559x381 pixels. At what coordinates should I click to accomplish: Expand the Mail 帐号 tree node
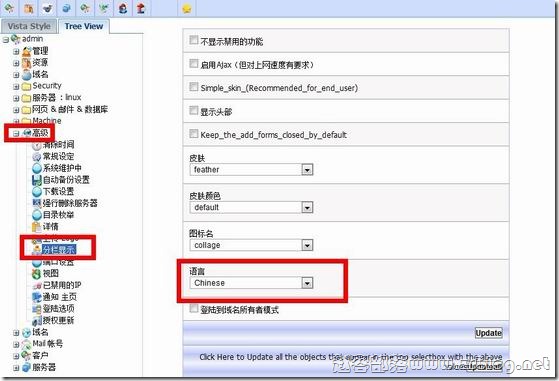coord(16,345)
